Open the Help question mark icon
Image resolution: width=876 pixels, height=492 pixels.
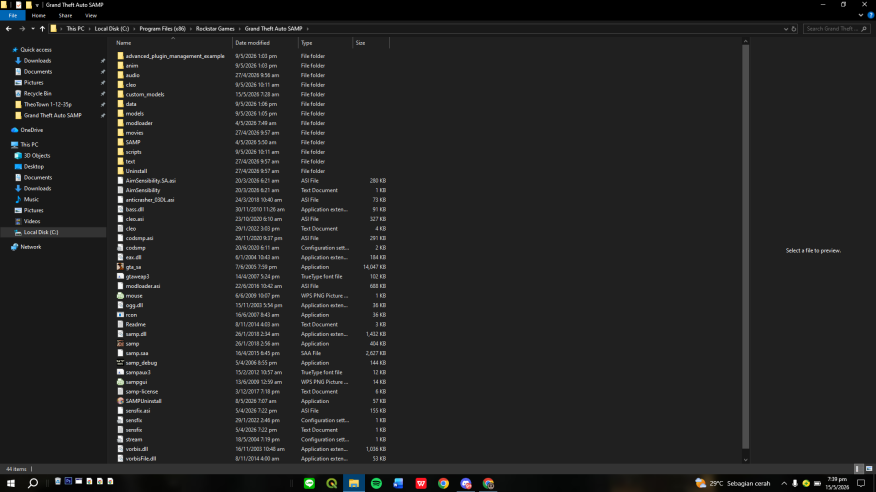(871, 16)
